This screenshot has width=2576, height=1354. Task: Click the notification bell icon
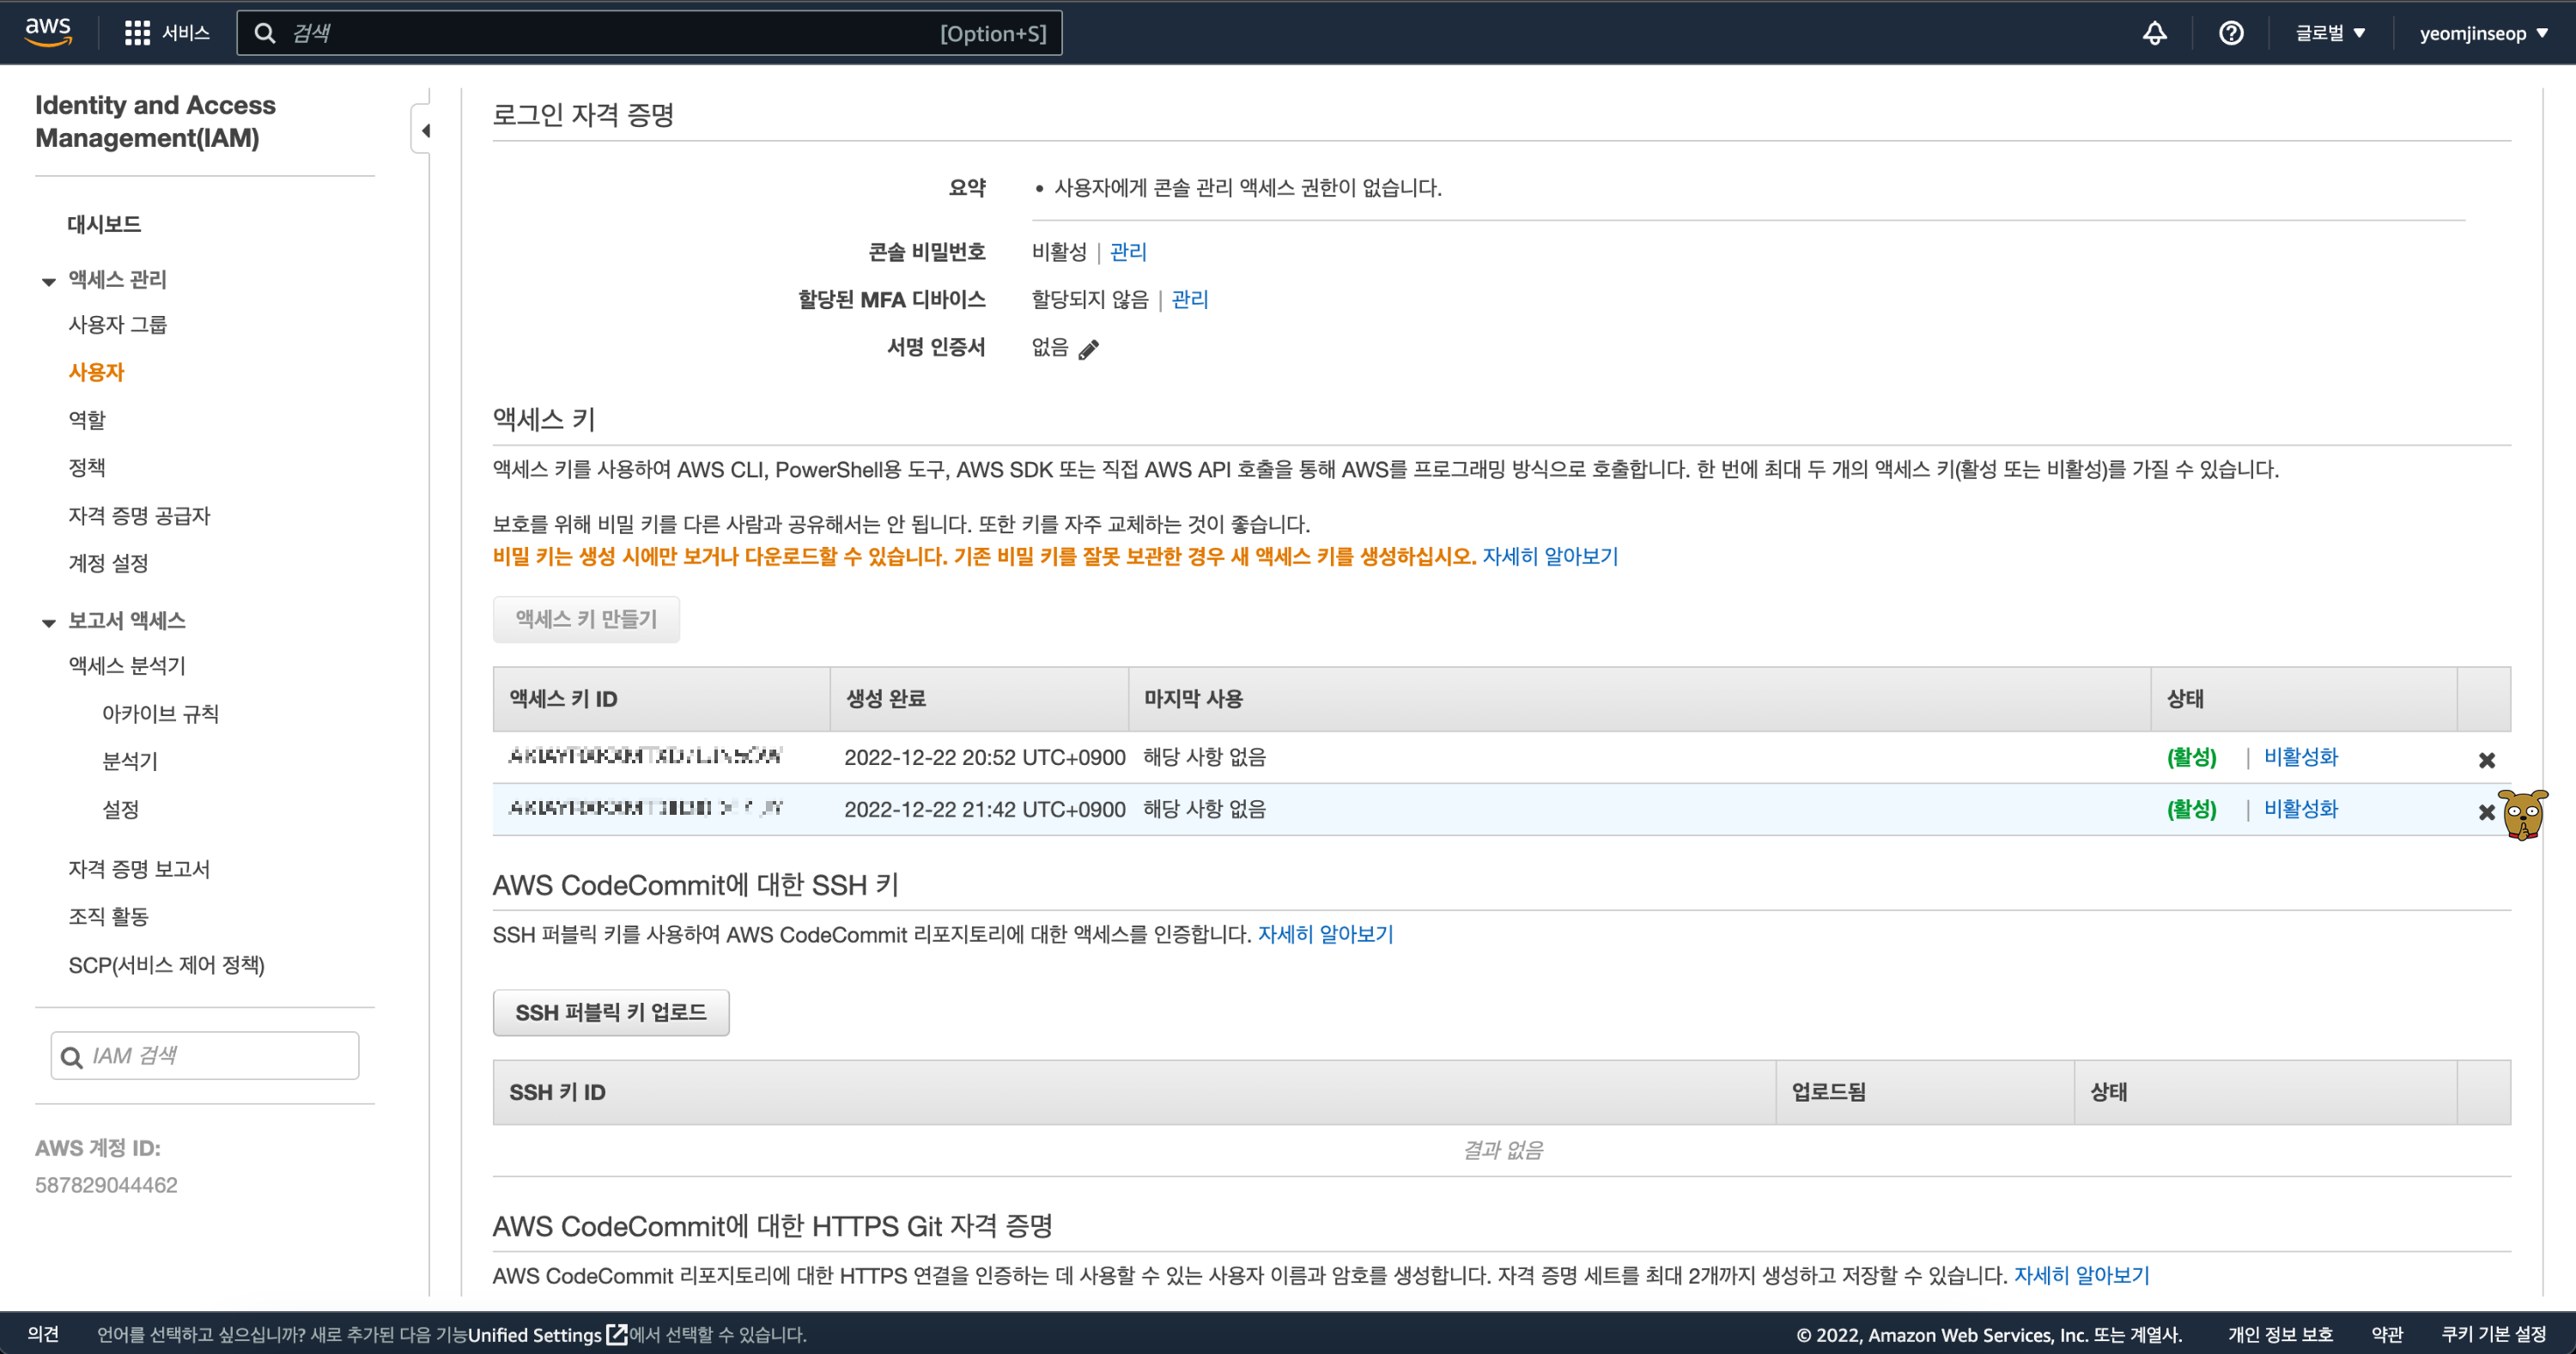(x=2155, y=33)
